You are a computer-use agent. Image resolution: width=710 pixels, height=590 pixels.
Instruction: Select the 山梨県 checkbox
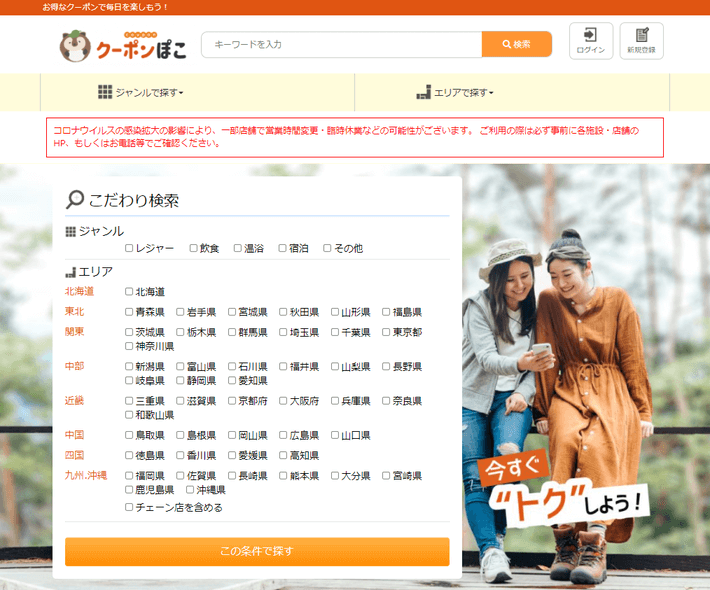335,366
